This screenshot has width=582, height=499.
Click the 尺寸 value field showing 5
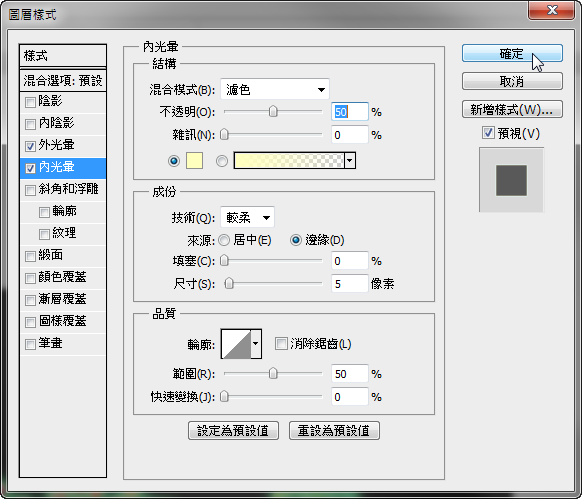(x=350, y=284)
